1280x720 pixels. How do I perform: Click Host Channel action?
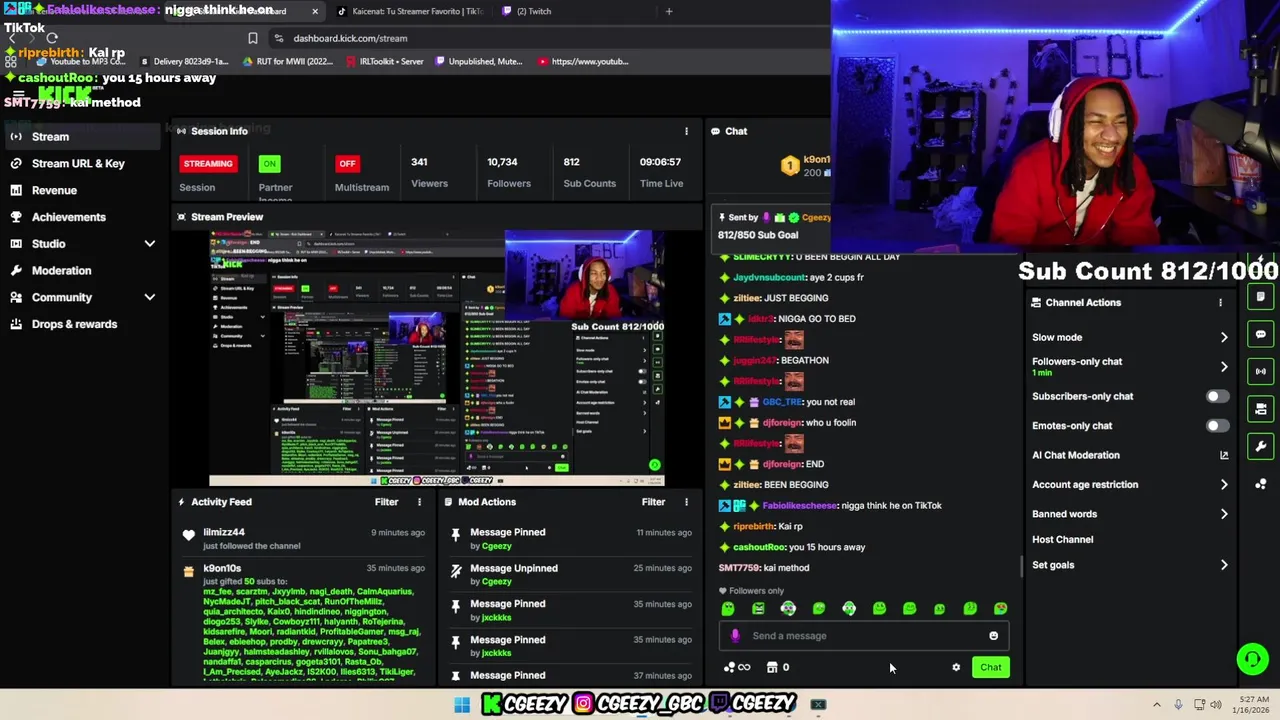click(1062, 539)
